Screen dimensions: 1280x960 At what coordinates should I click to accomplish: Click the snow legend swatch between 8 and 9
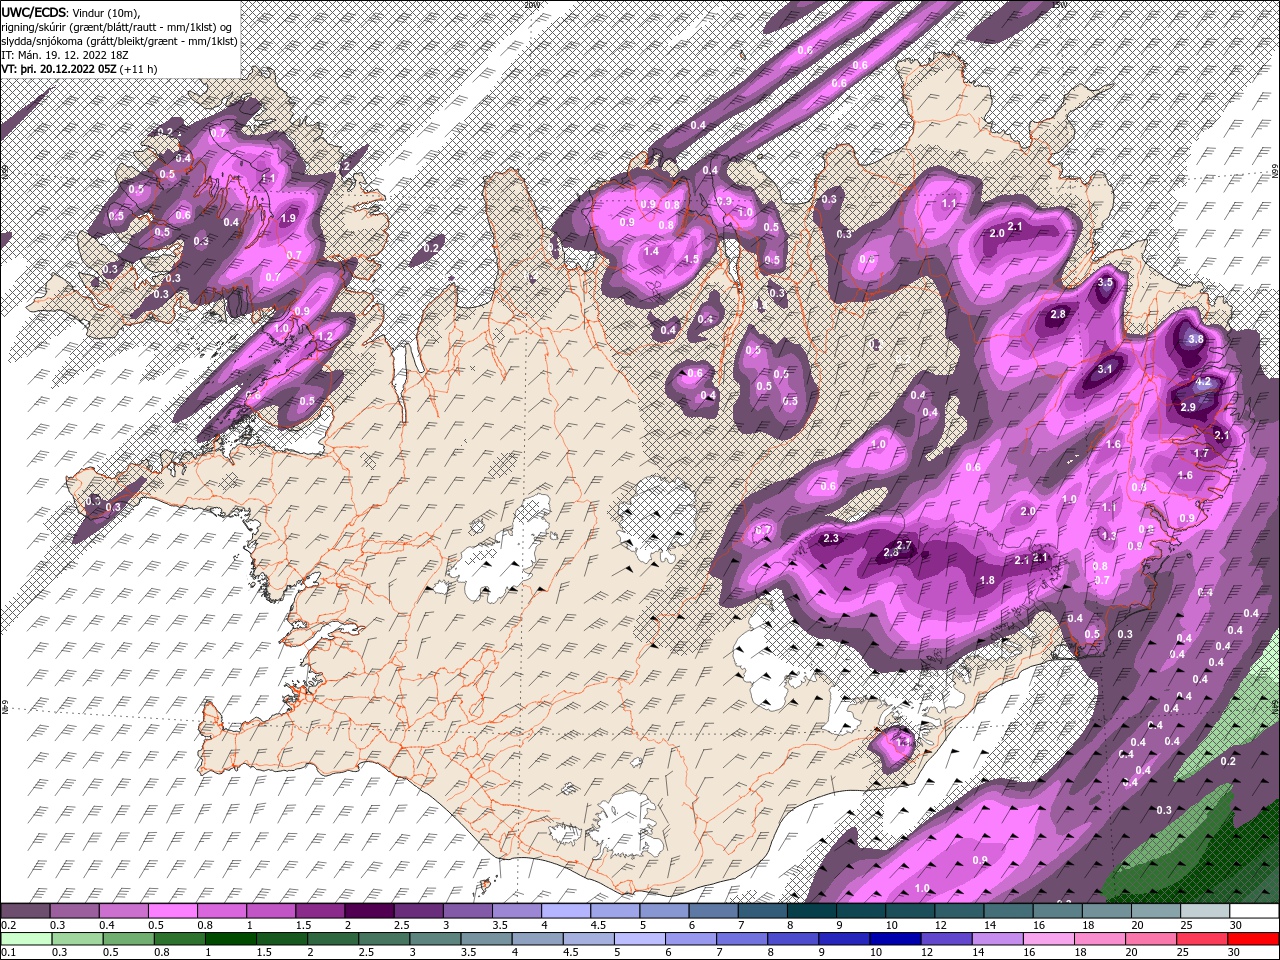coord(811,911)
